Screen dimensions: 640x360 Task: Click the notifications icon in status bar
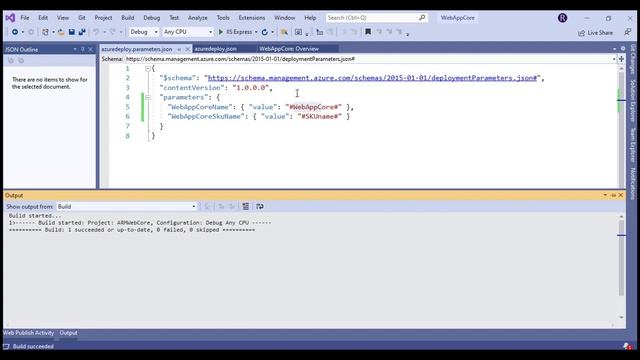627,346
